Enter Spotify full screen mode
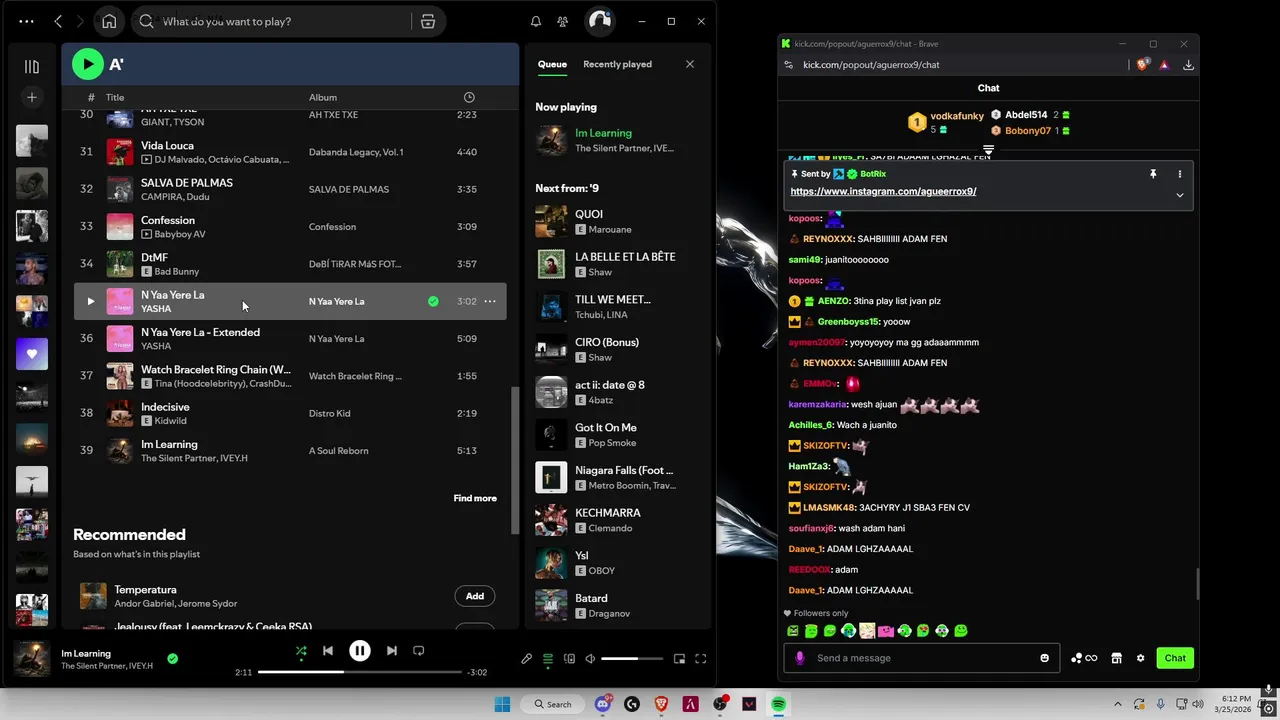 (701, 659)
